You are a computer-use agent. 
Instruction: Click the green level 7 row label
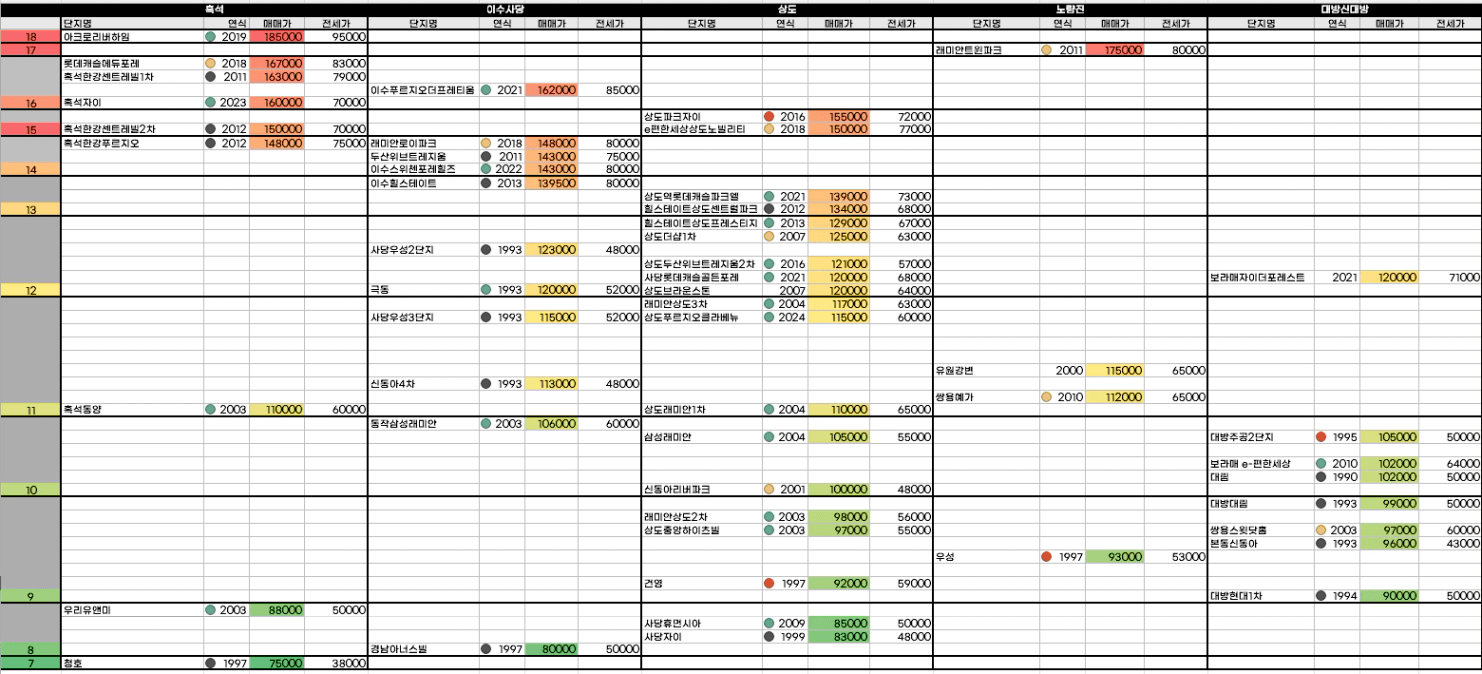(x=30, y=663)
